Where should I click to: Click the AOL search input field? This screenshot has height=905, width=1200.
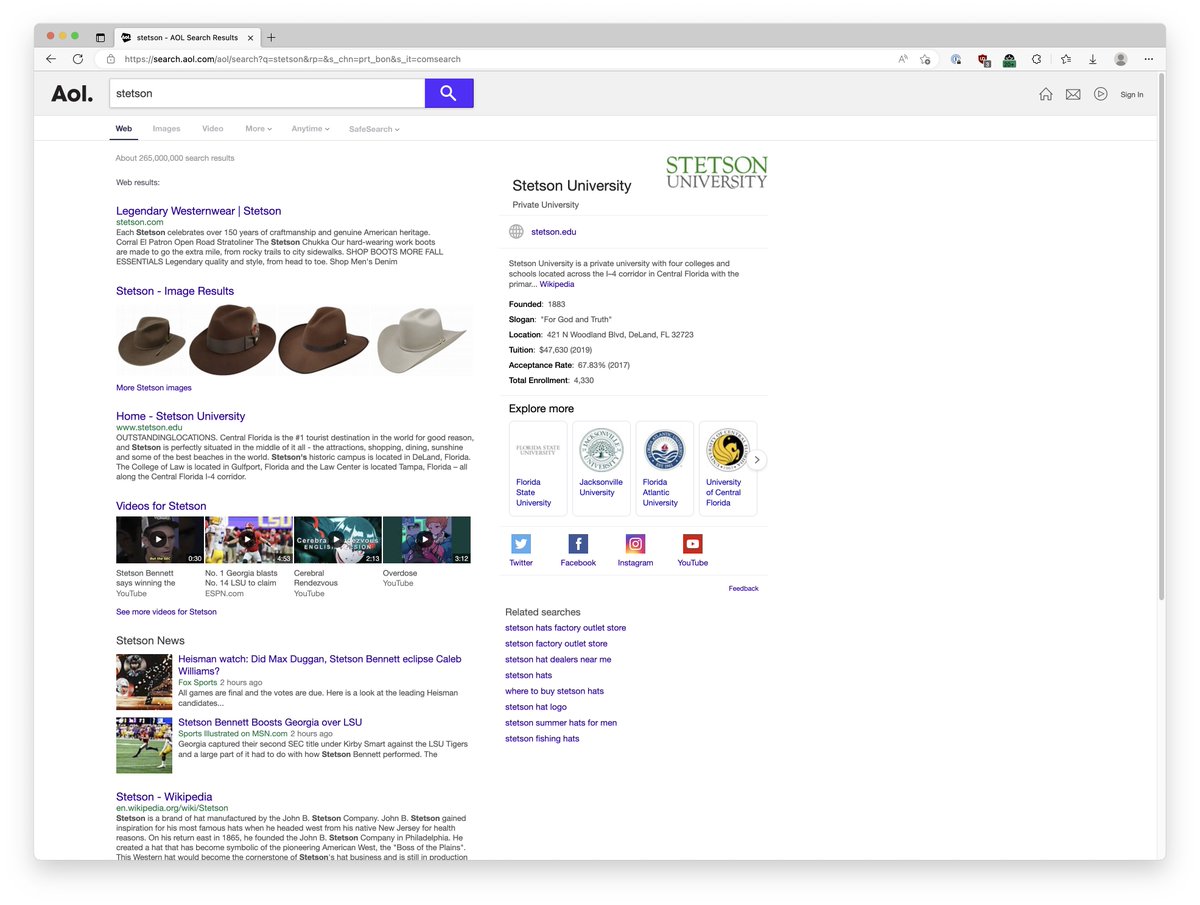pos(267,93)
